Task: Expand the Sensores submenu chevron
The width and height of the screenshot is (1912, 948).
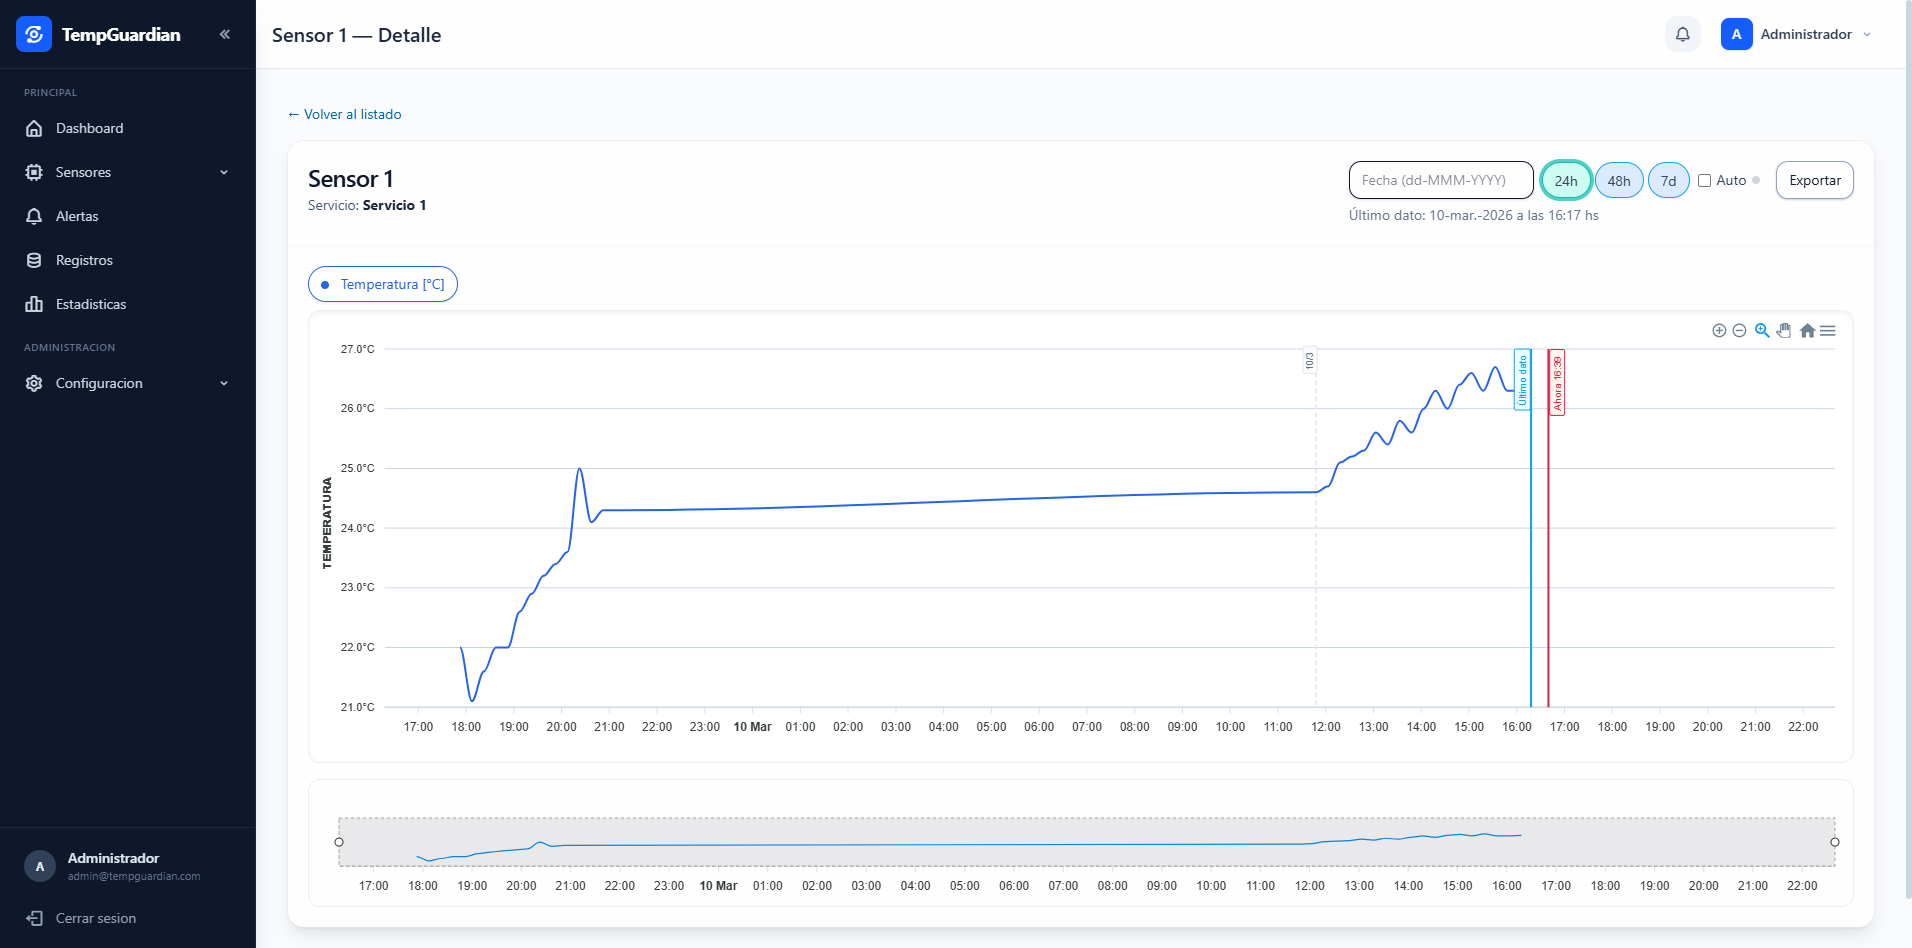Action: [224, 172]
